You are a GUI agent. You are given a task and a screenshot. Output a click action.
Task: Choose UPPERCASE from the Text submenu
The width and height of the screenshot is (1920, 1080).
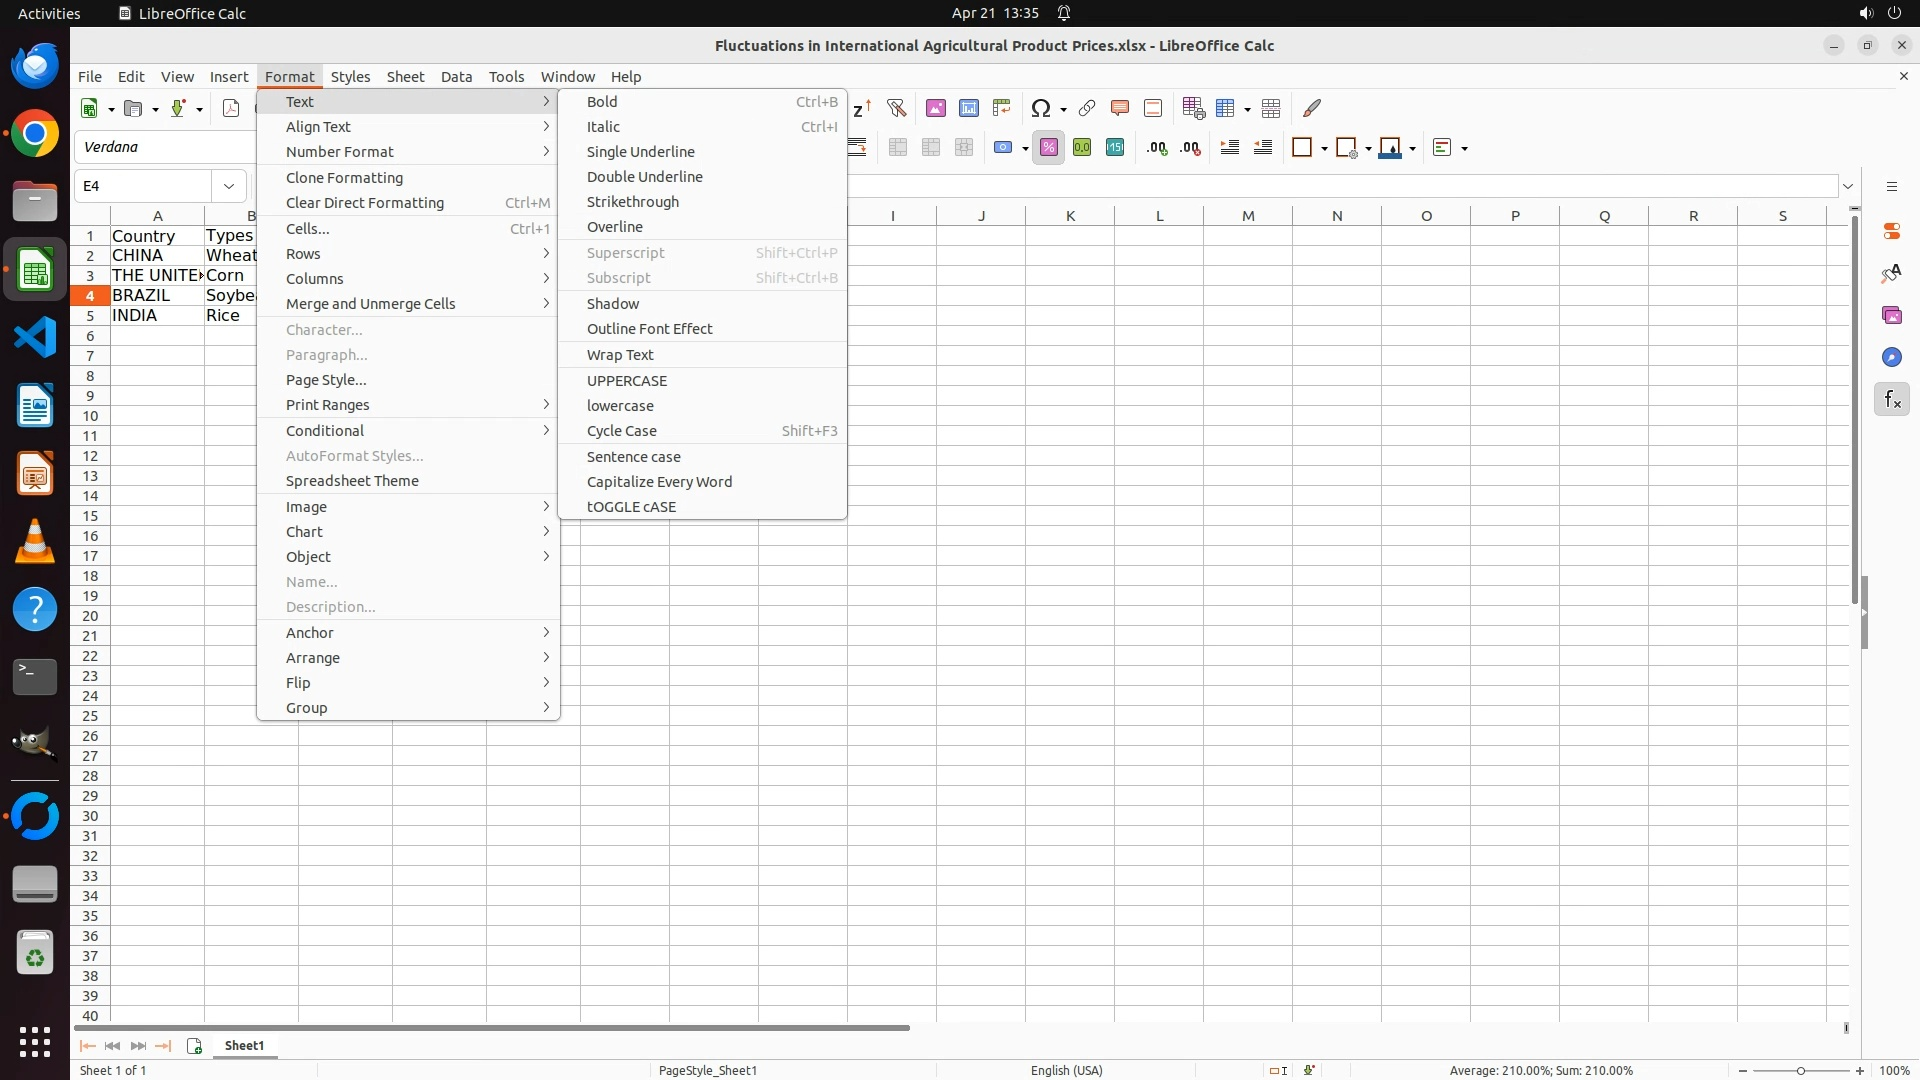point(627,381)
